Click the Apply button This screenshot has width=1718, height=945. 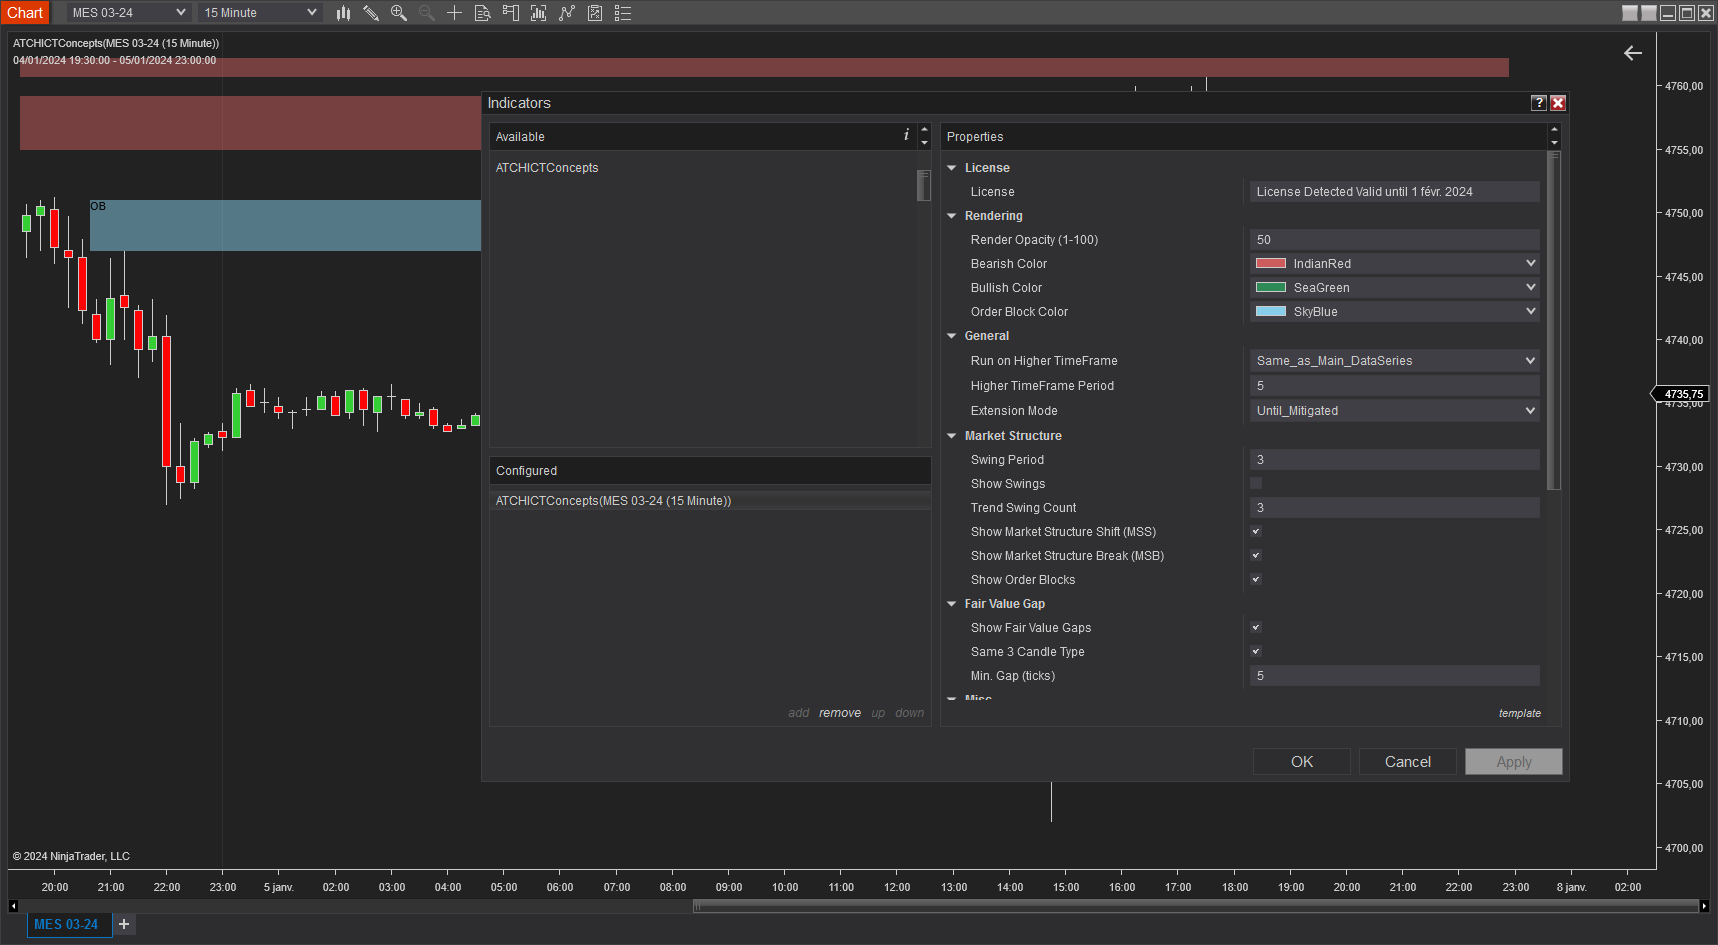tap(1514, 762)
